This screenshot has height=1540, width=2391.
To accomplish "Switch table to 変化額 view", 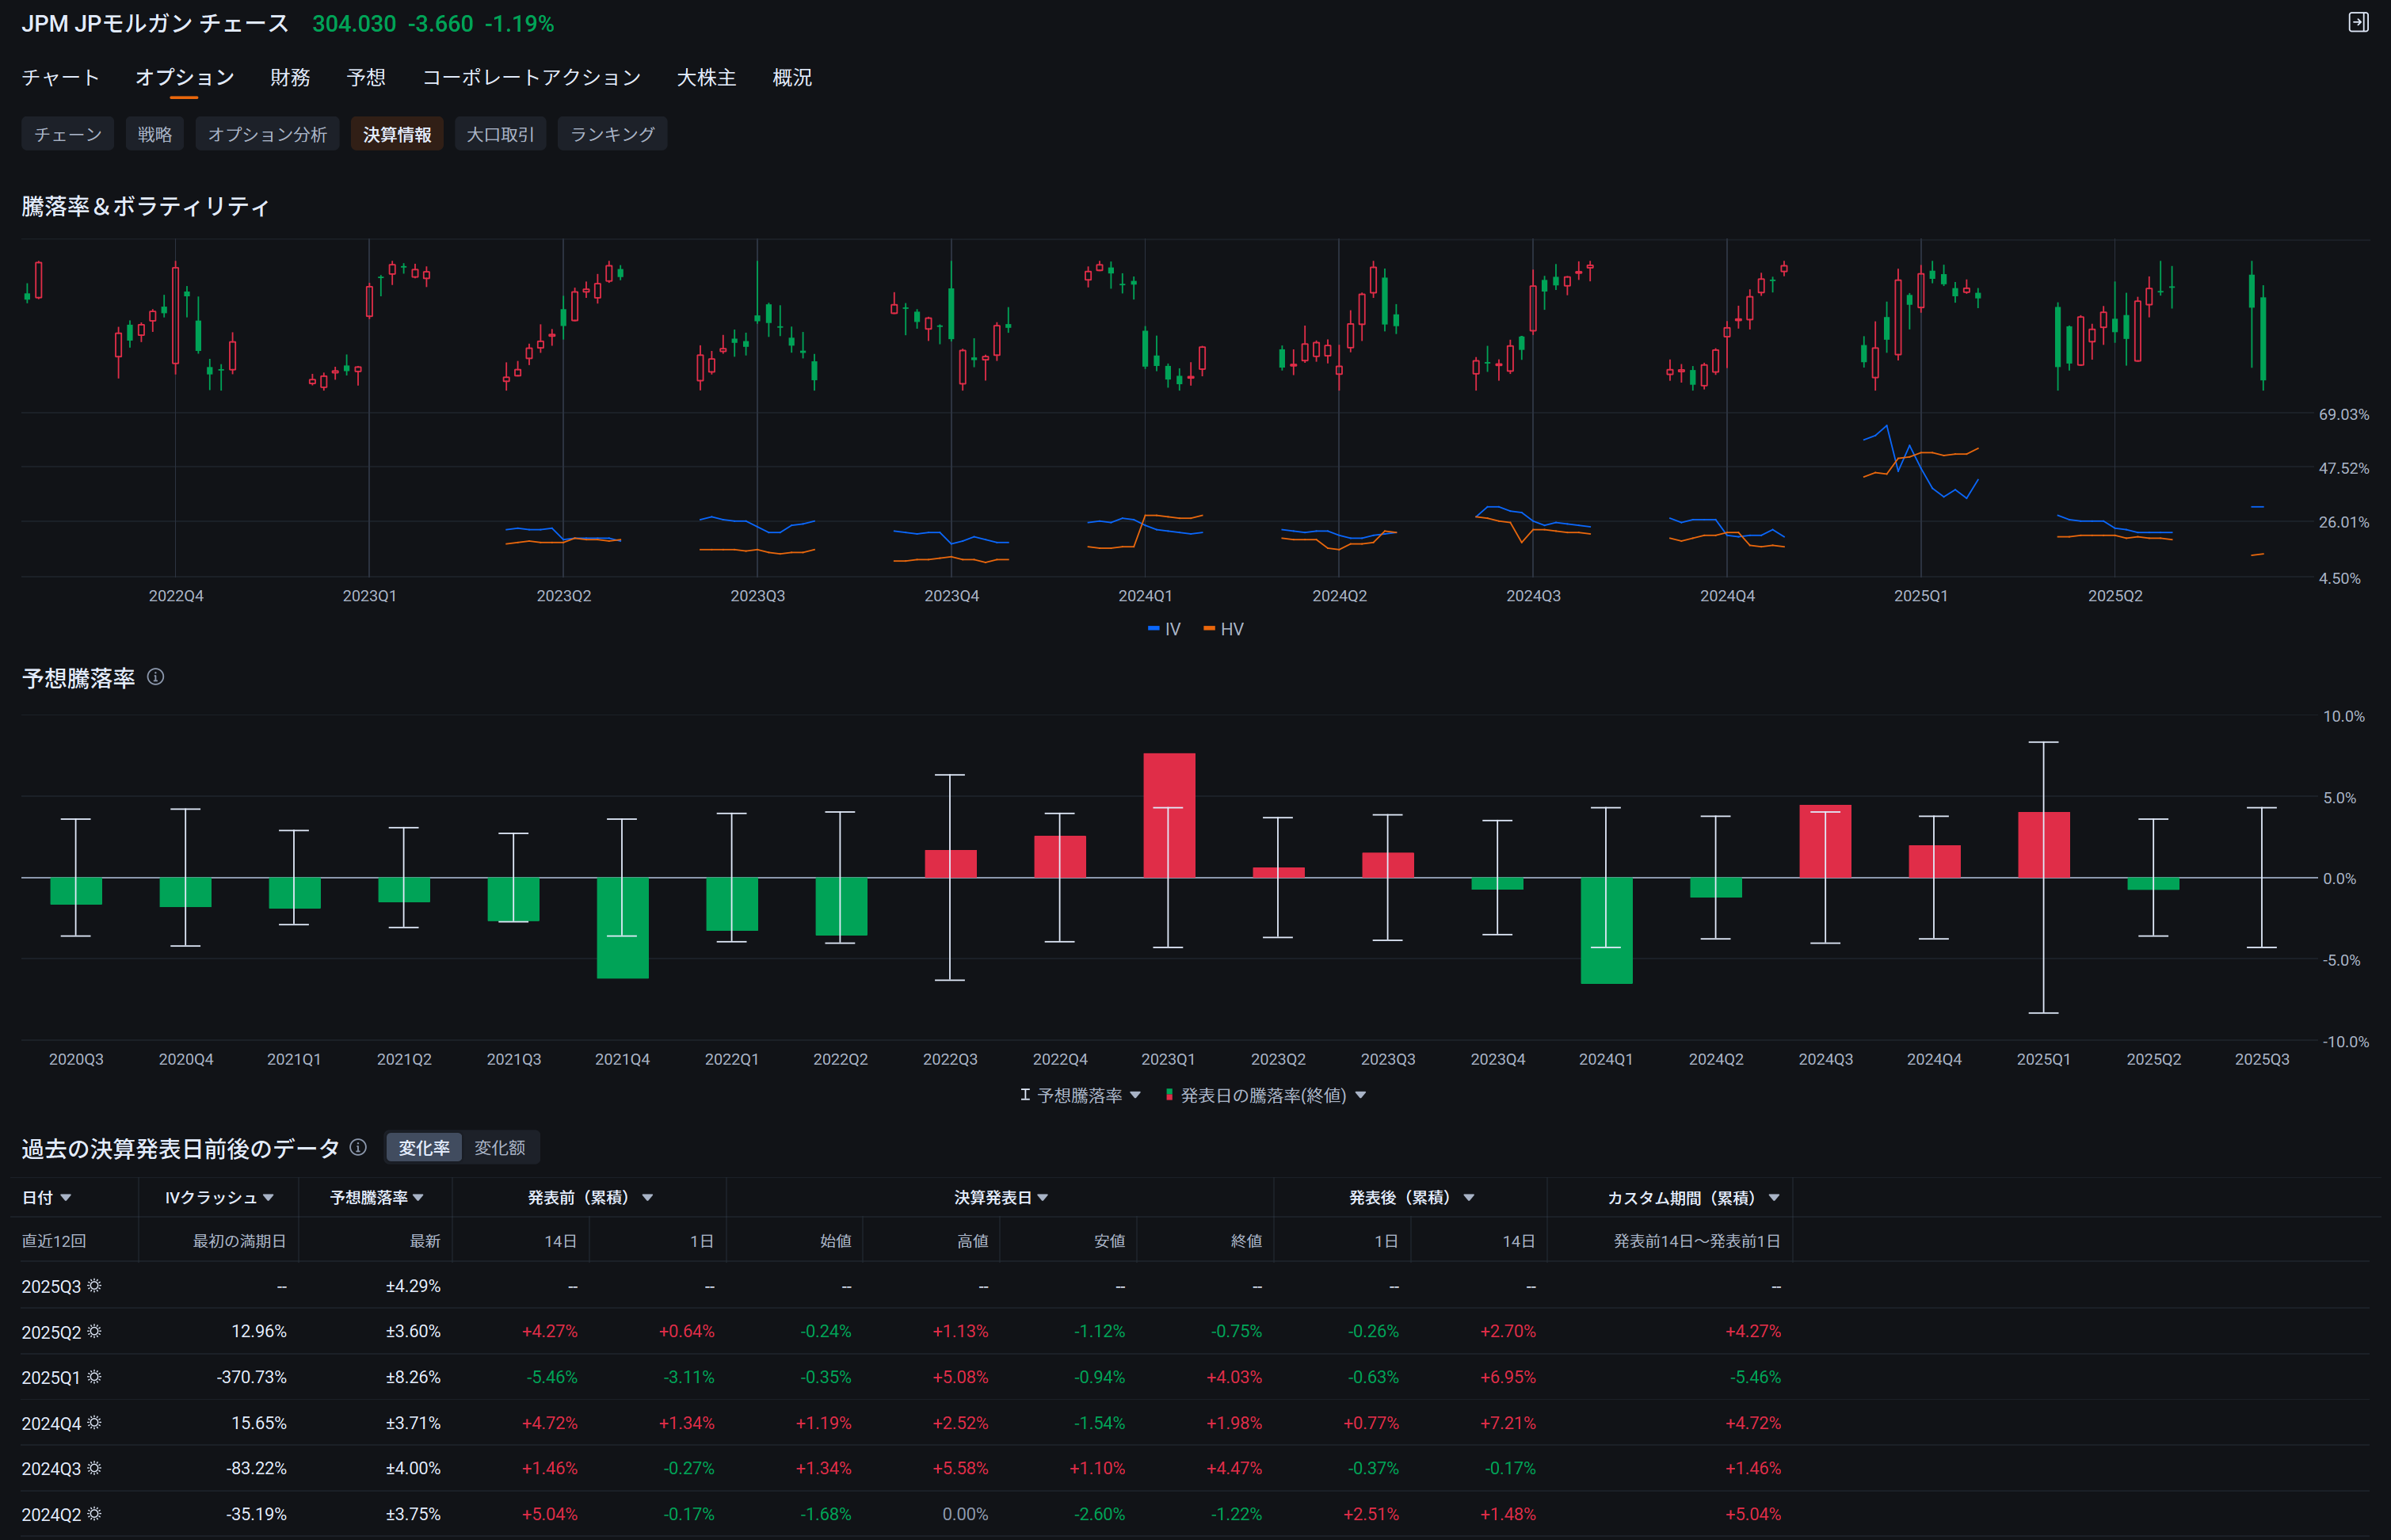I will 500,1148.
